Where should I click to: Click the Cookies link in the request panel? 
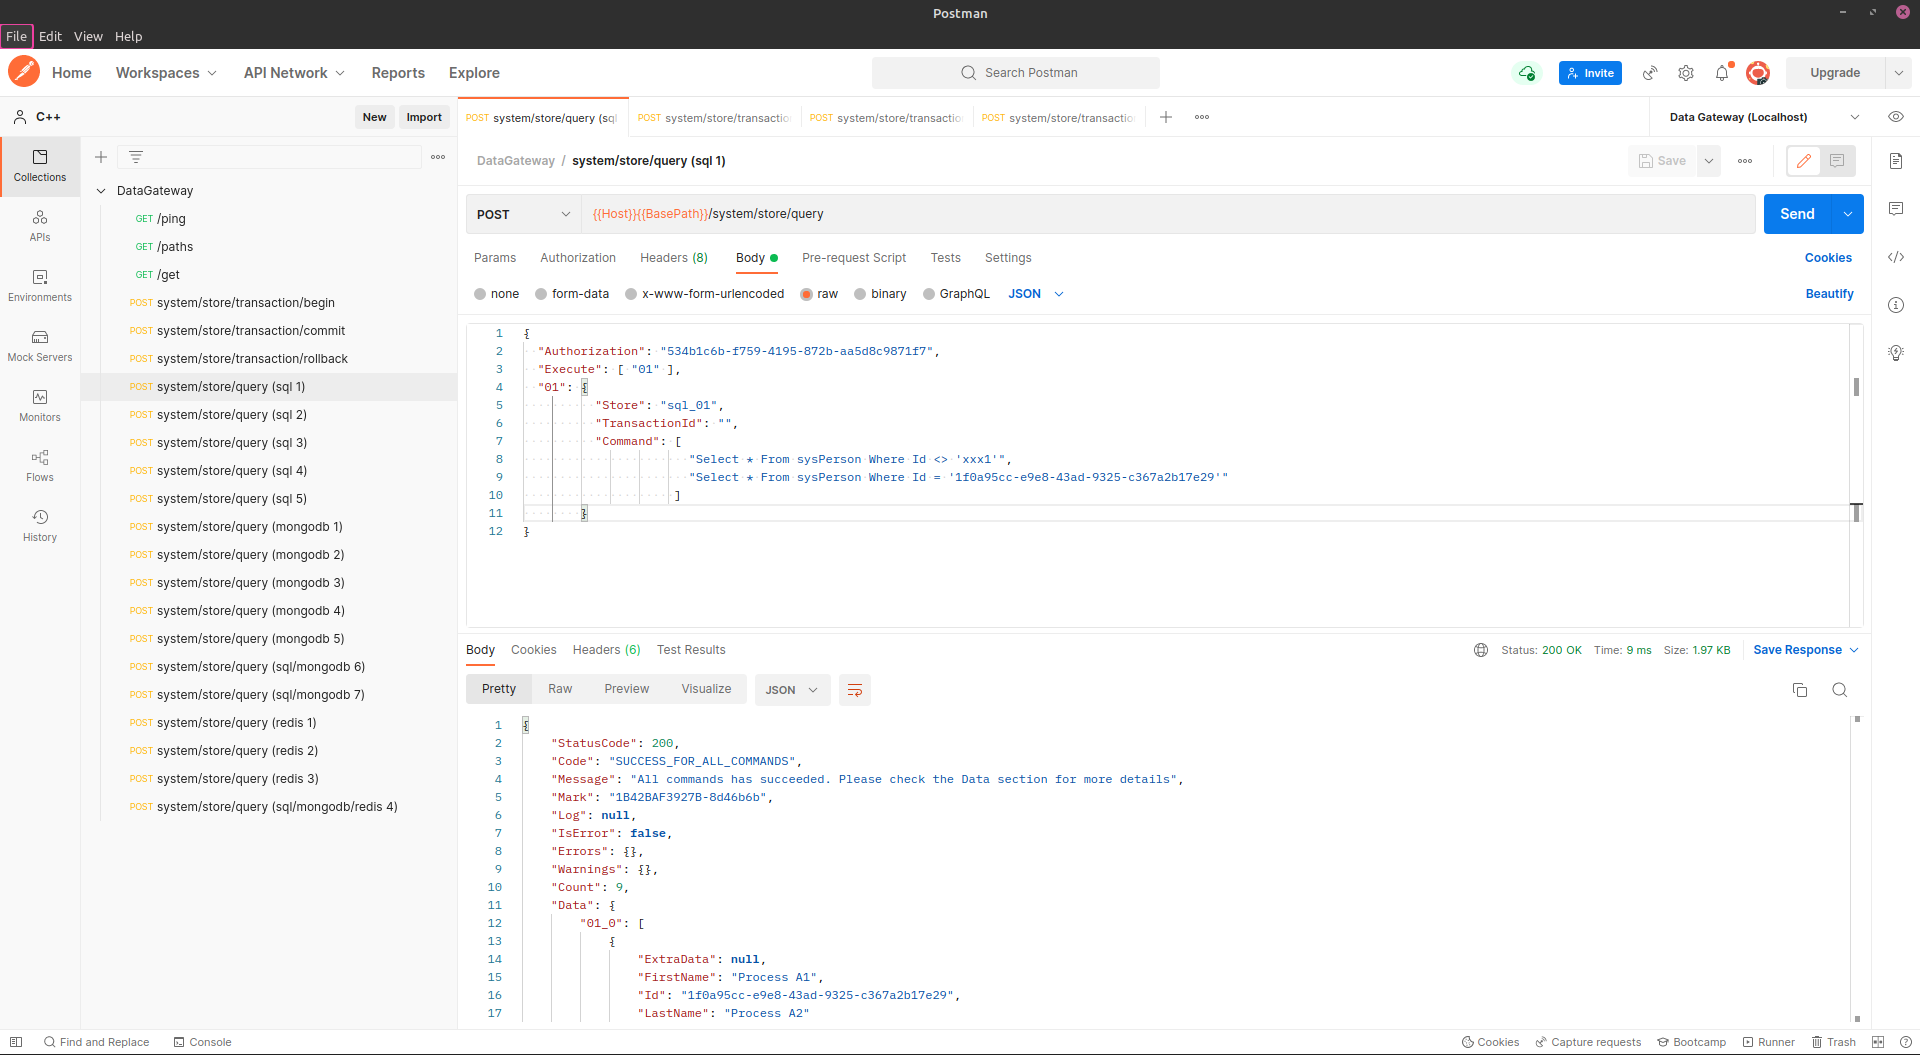tap(1828, 258)
